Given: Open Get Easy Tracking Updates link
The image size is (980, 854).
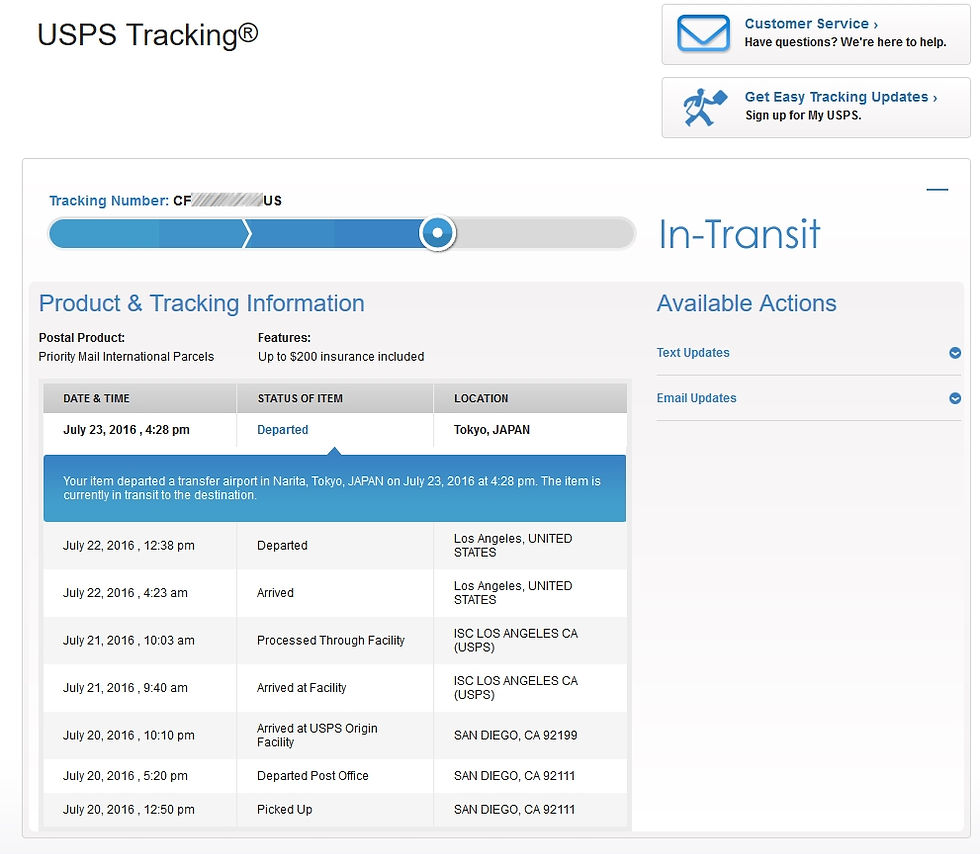Looking at the screenshot, I should pos(841,97).
